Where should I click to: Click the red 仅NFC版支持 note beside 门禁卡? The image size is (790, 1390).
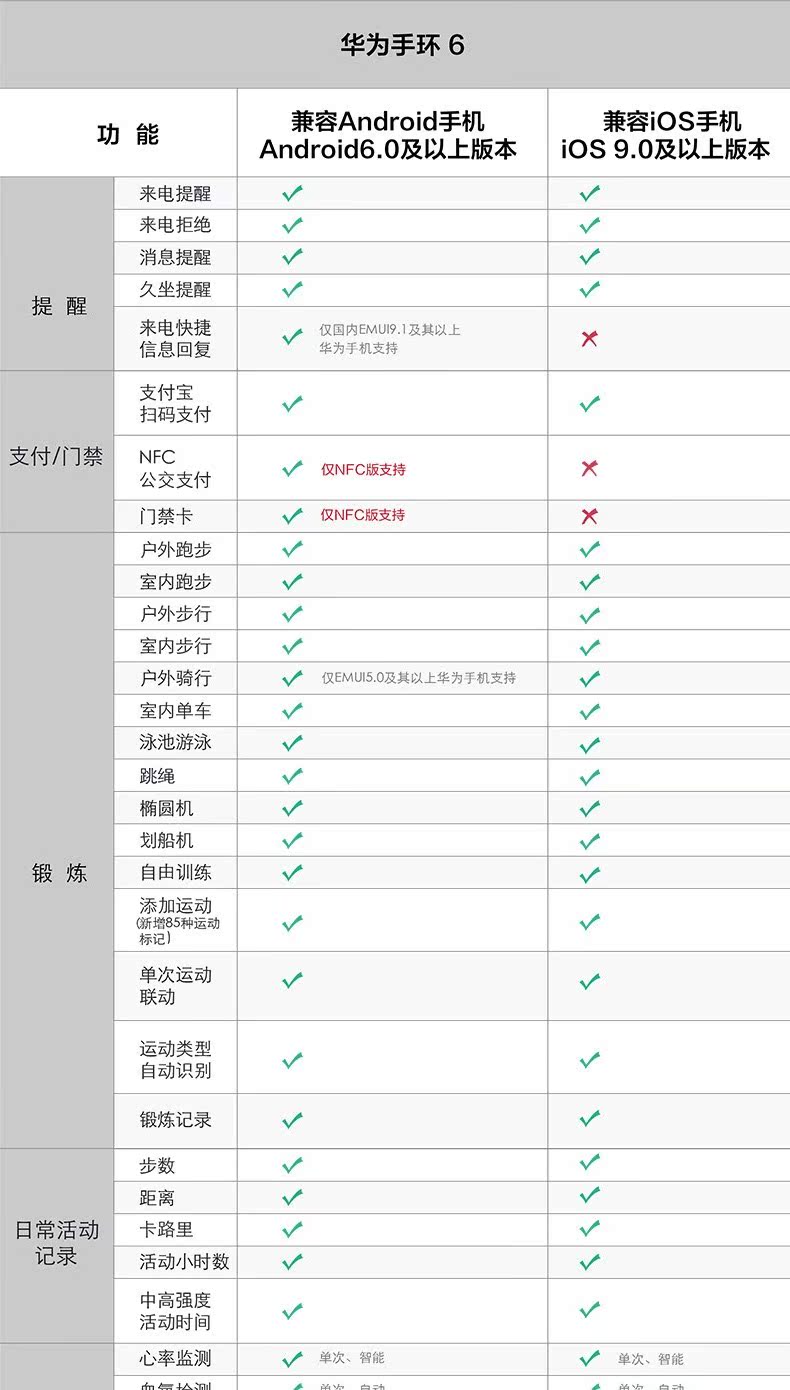click(x=363, y=515)
